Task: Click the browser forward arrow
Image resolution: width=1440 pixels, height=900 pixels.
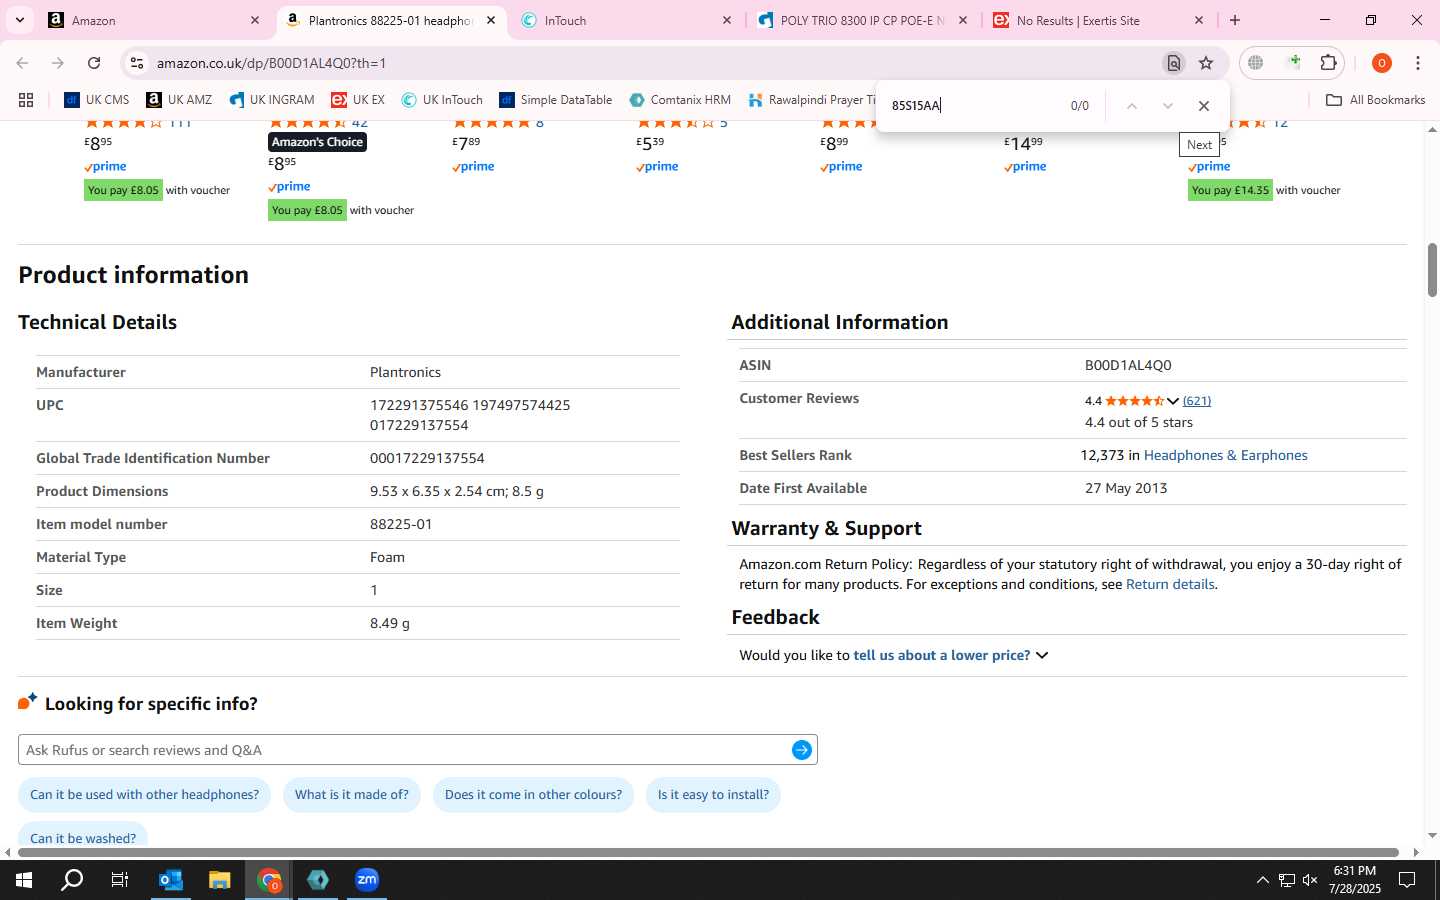Action: click(x=58, y=63)
